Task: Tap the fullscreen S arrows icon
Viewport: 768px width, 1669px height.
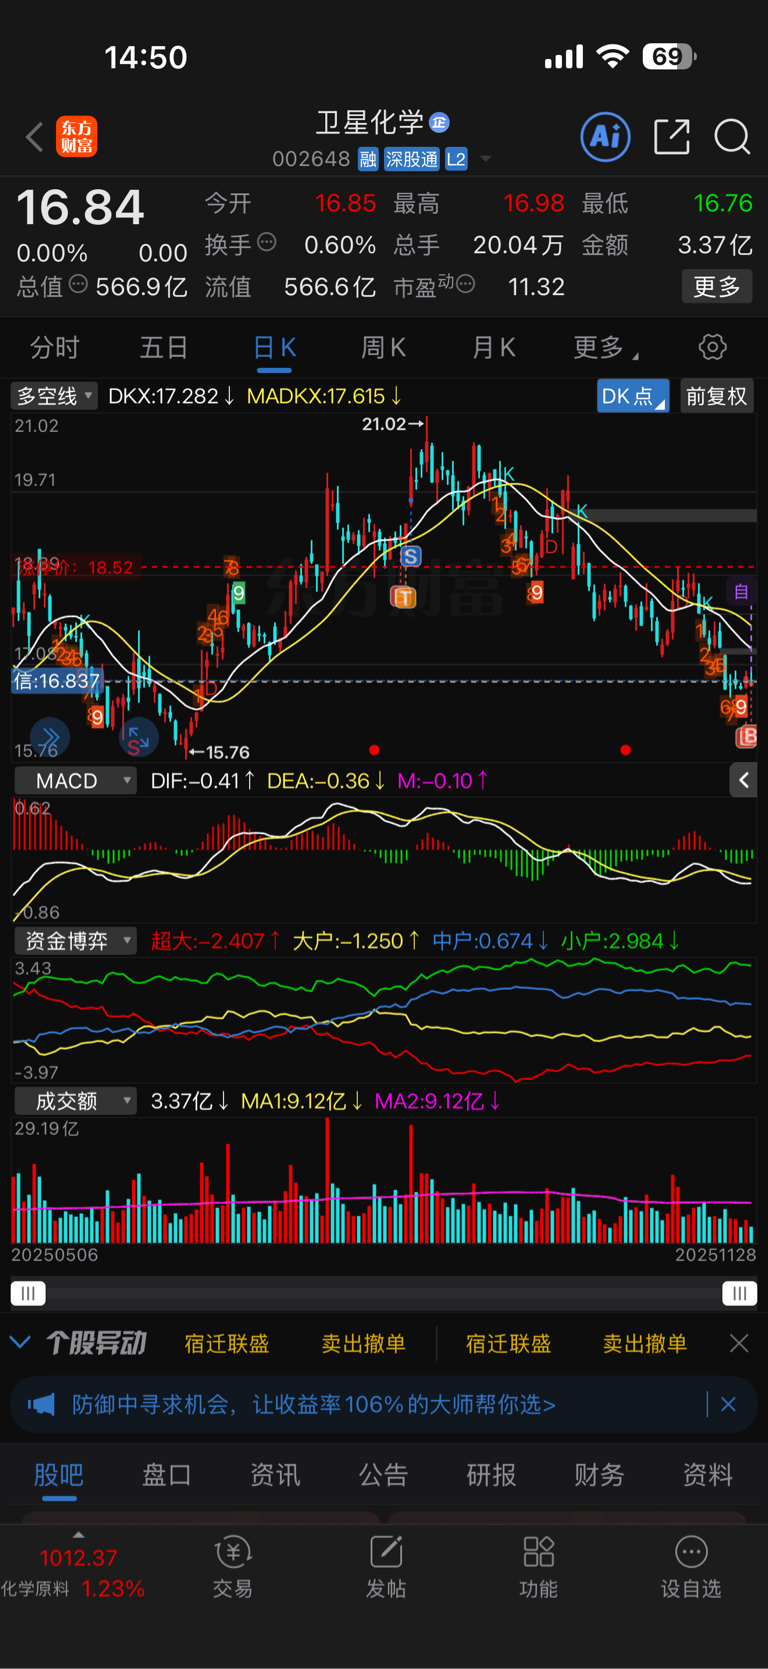Action: click(x=138, y=739)
